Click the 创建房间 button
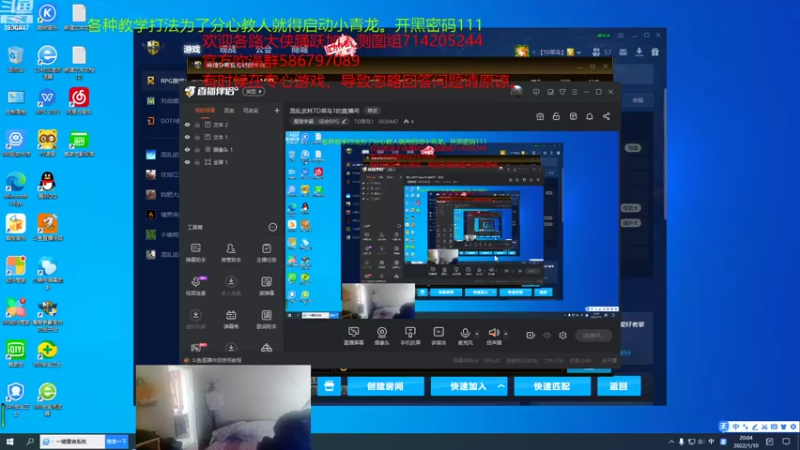Image resolution: width=800 pixels, height=450 pixels. [x=385, y=386]
